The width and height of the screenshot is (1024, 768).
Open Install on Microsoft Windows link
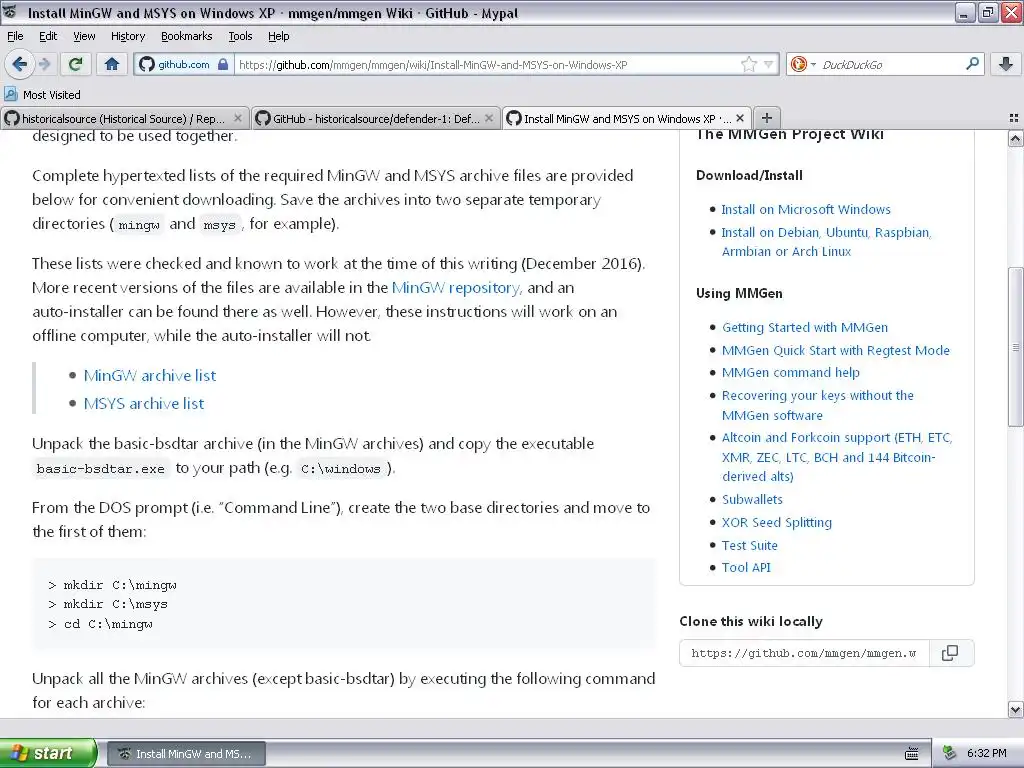coord(805,210)
